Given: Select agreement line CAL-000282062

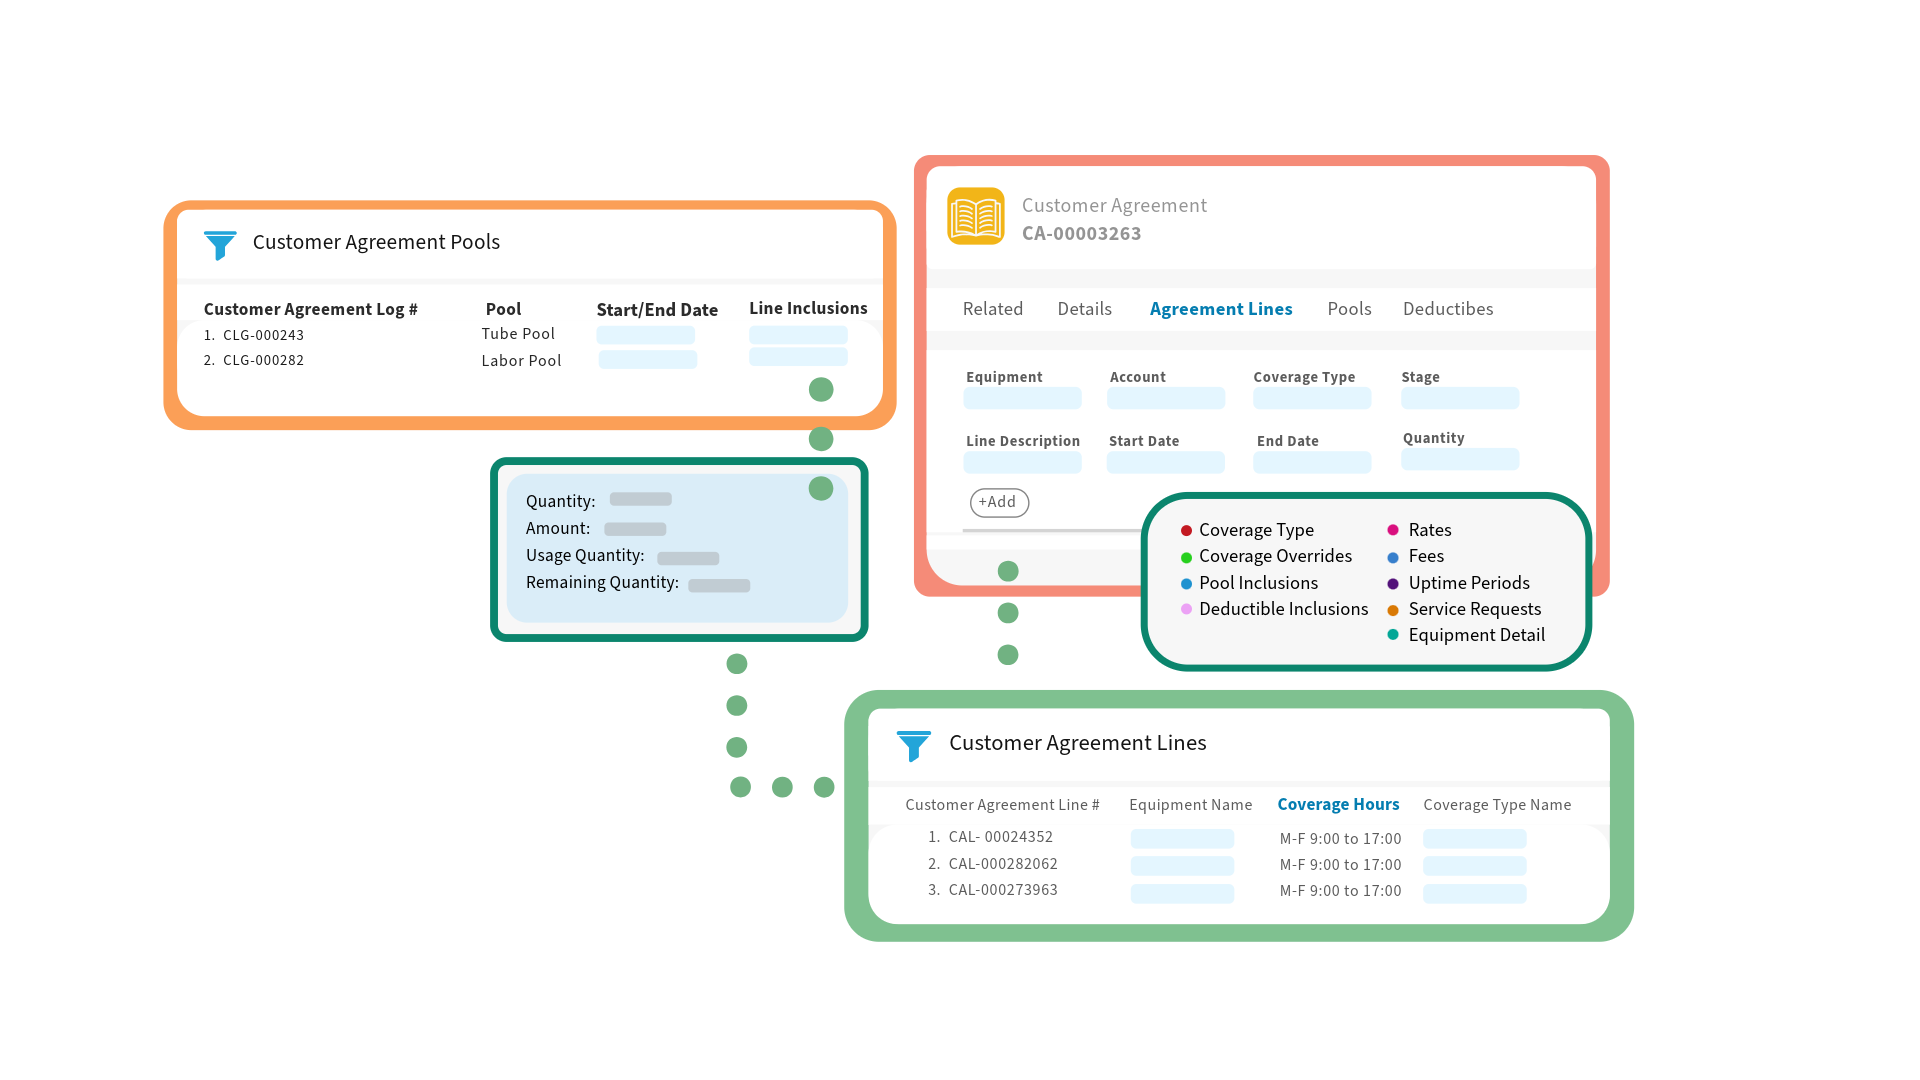Looking at the screenshot, I should (1003, 864).
